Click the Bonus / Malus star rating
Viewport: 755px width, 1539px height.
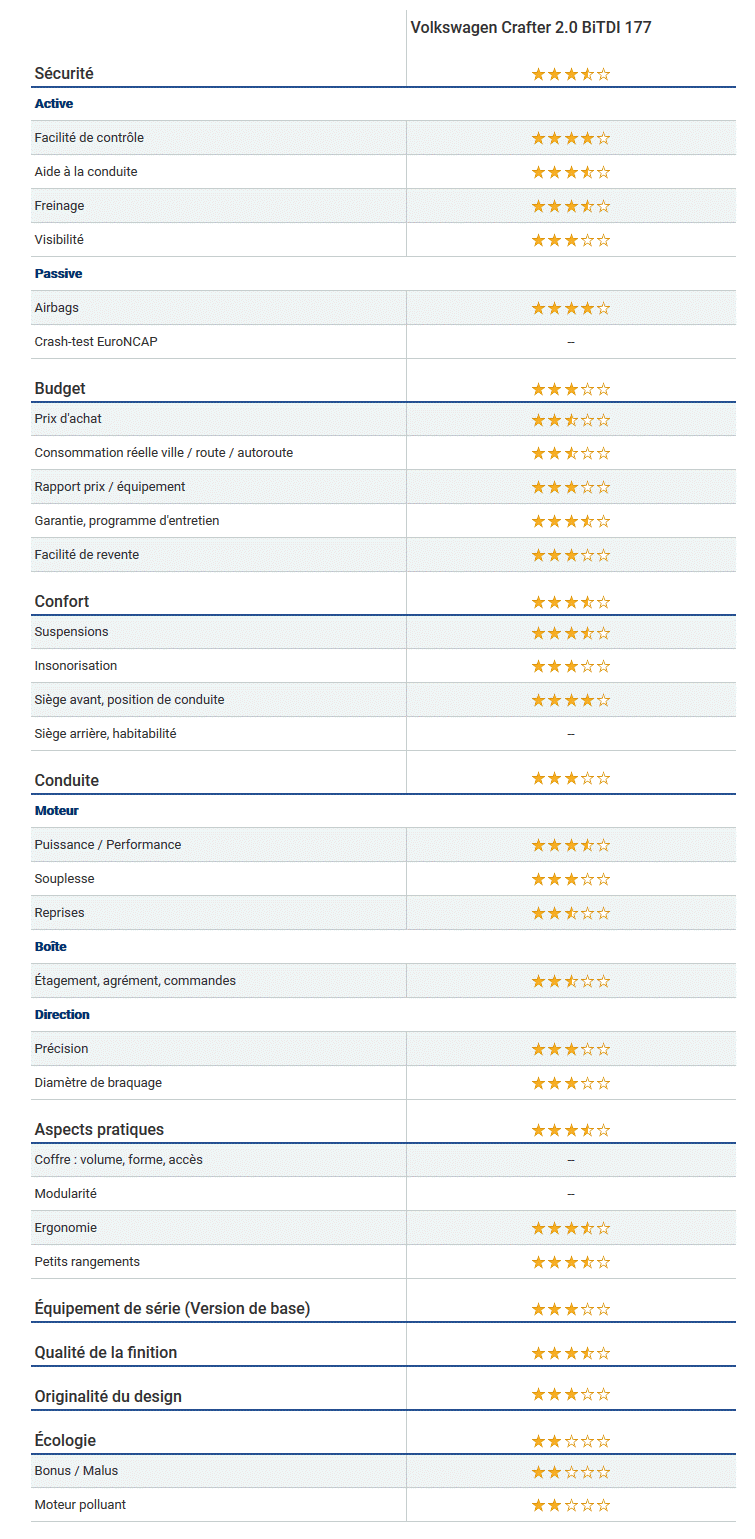pos(570,1472)
